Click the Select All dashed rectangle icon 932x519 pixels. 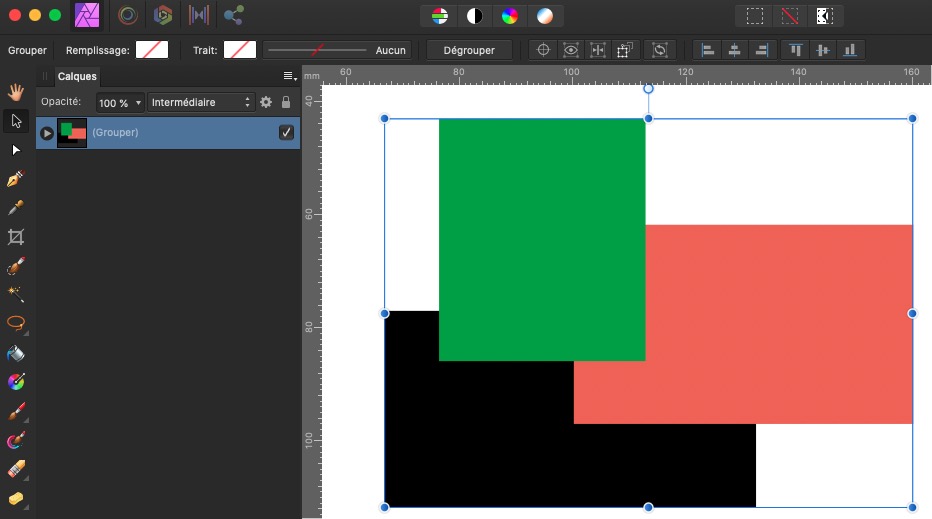pyautogui.click(x=755, y=16)
